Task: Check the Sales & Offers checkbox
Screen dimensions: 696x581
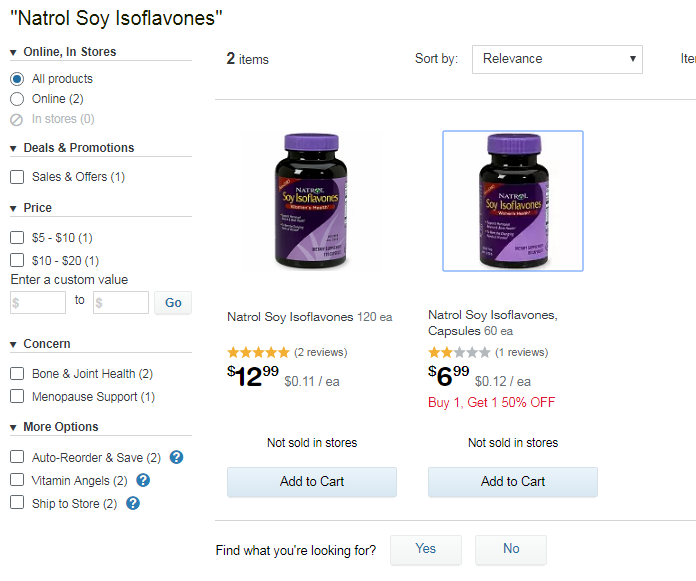Action: 17,177
